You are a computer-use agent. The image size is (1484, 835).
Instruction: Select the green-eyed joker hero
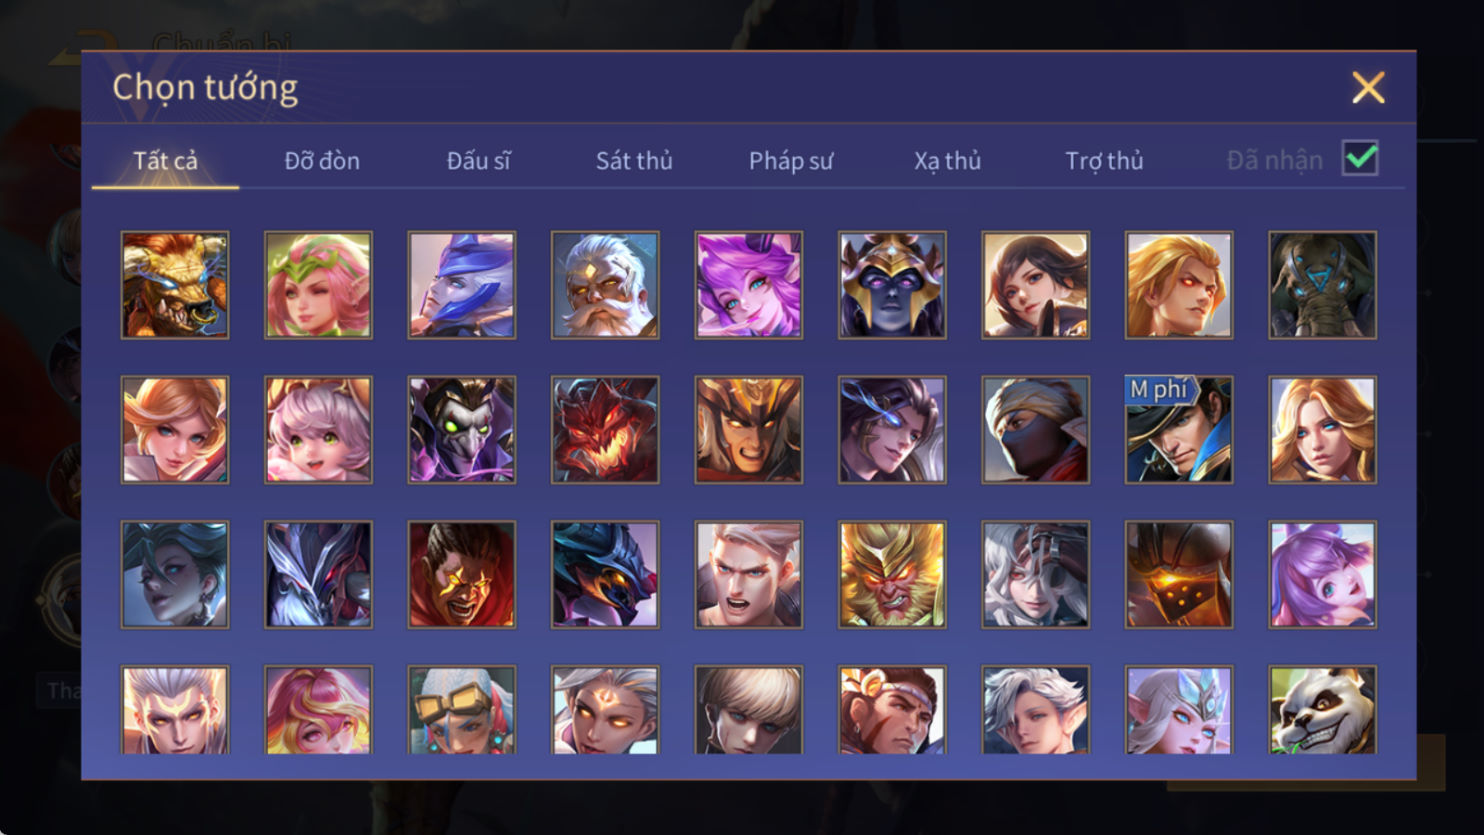click(462, 430)
